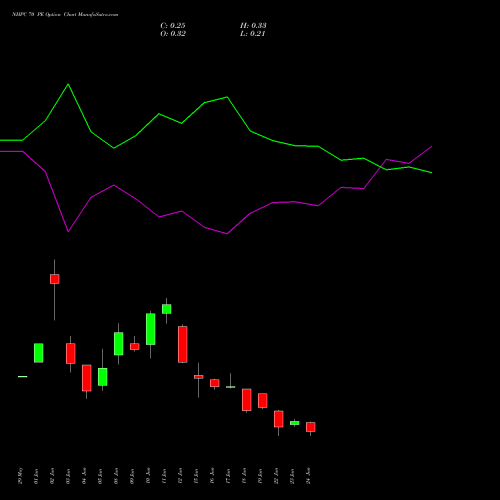Click the 05 Jun date label

(100, 476)
